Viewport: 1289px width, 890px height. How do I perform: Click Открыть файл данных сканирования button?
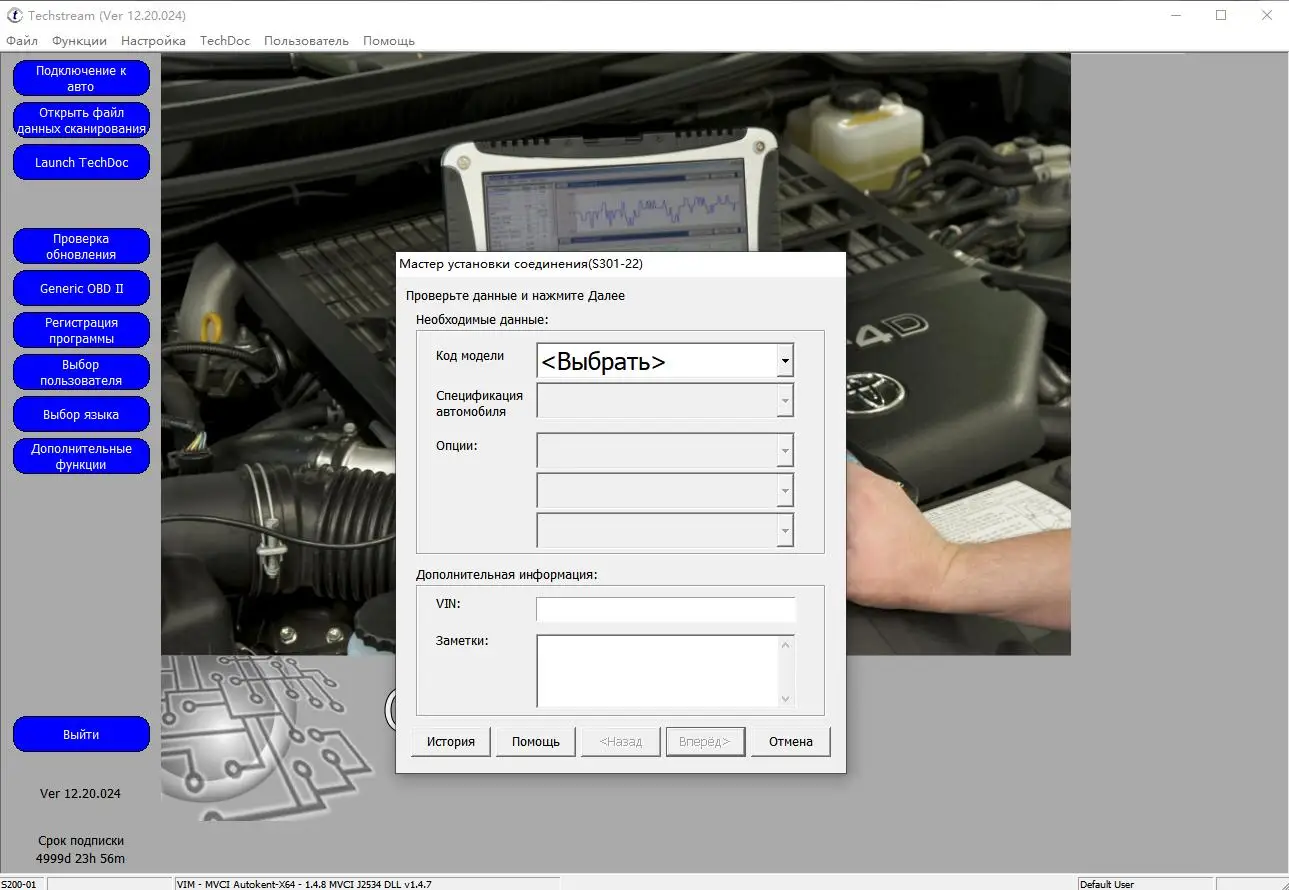[x=81, y=120]
